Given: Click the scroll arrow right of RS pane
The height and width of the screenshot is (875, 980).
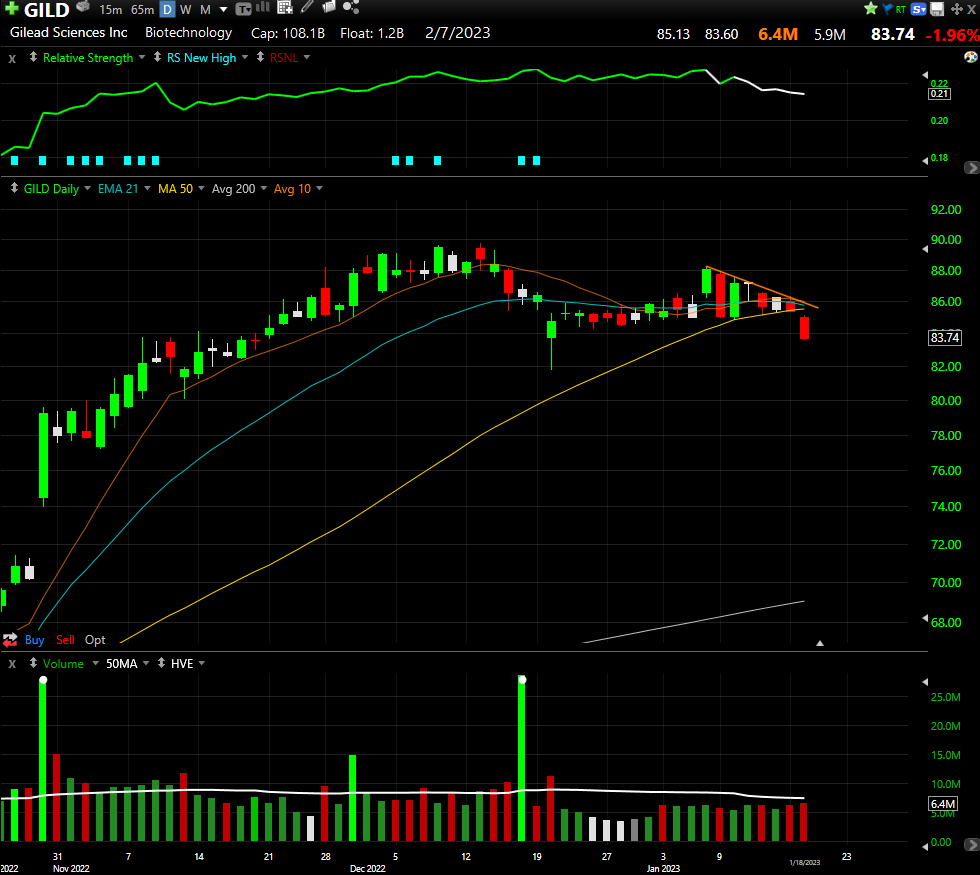Looking at the screenshot, I should point(972,168).
